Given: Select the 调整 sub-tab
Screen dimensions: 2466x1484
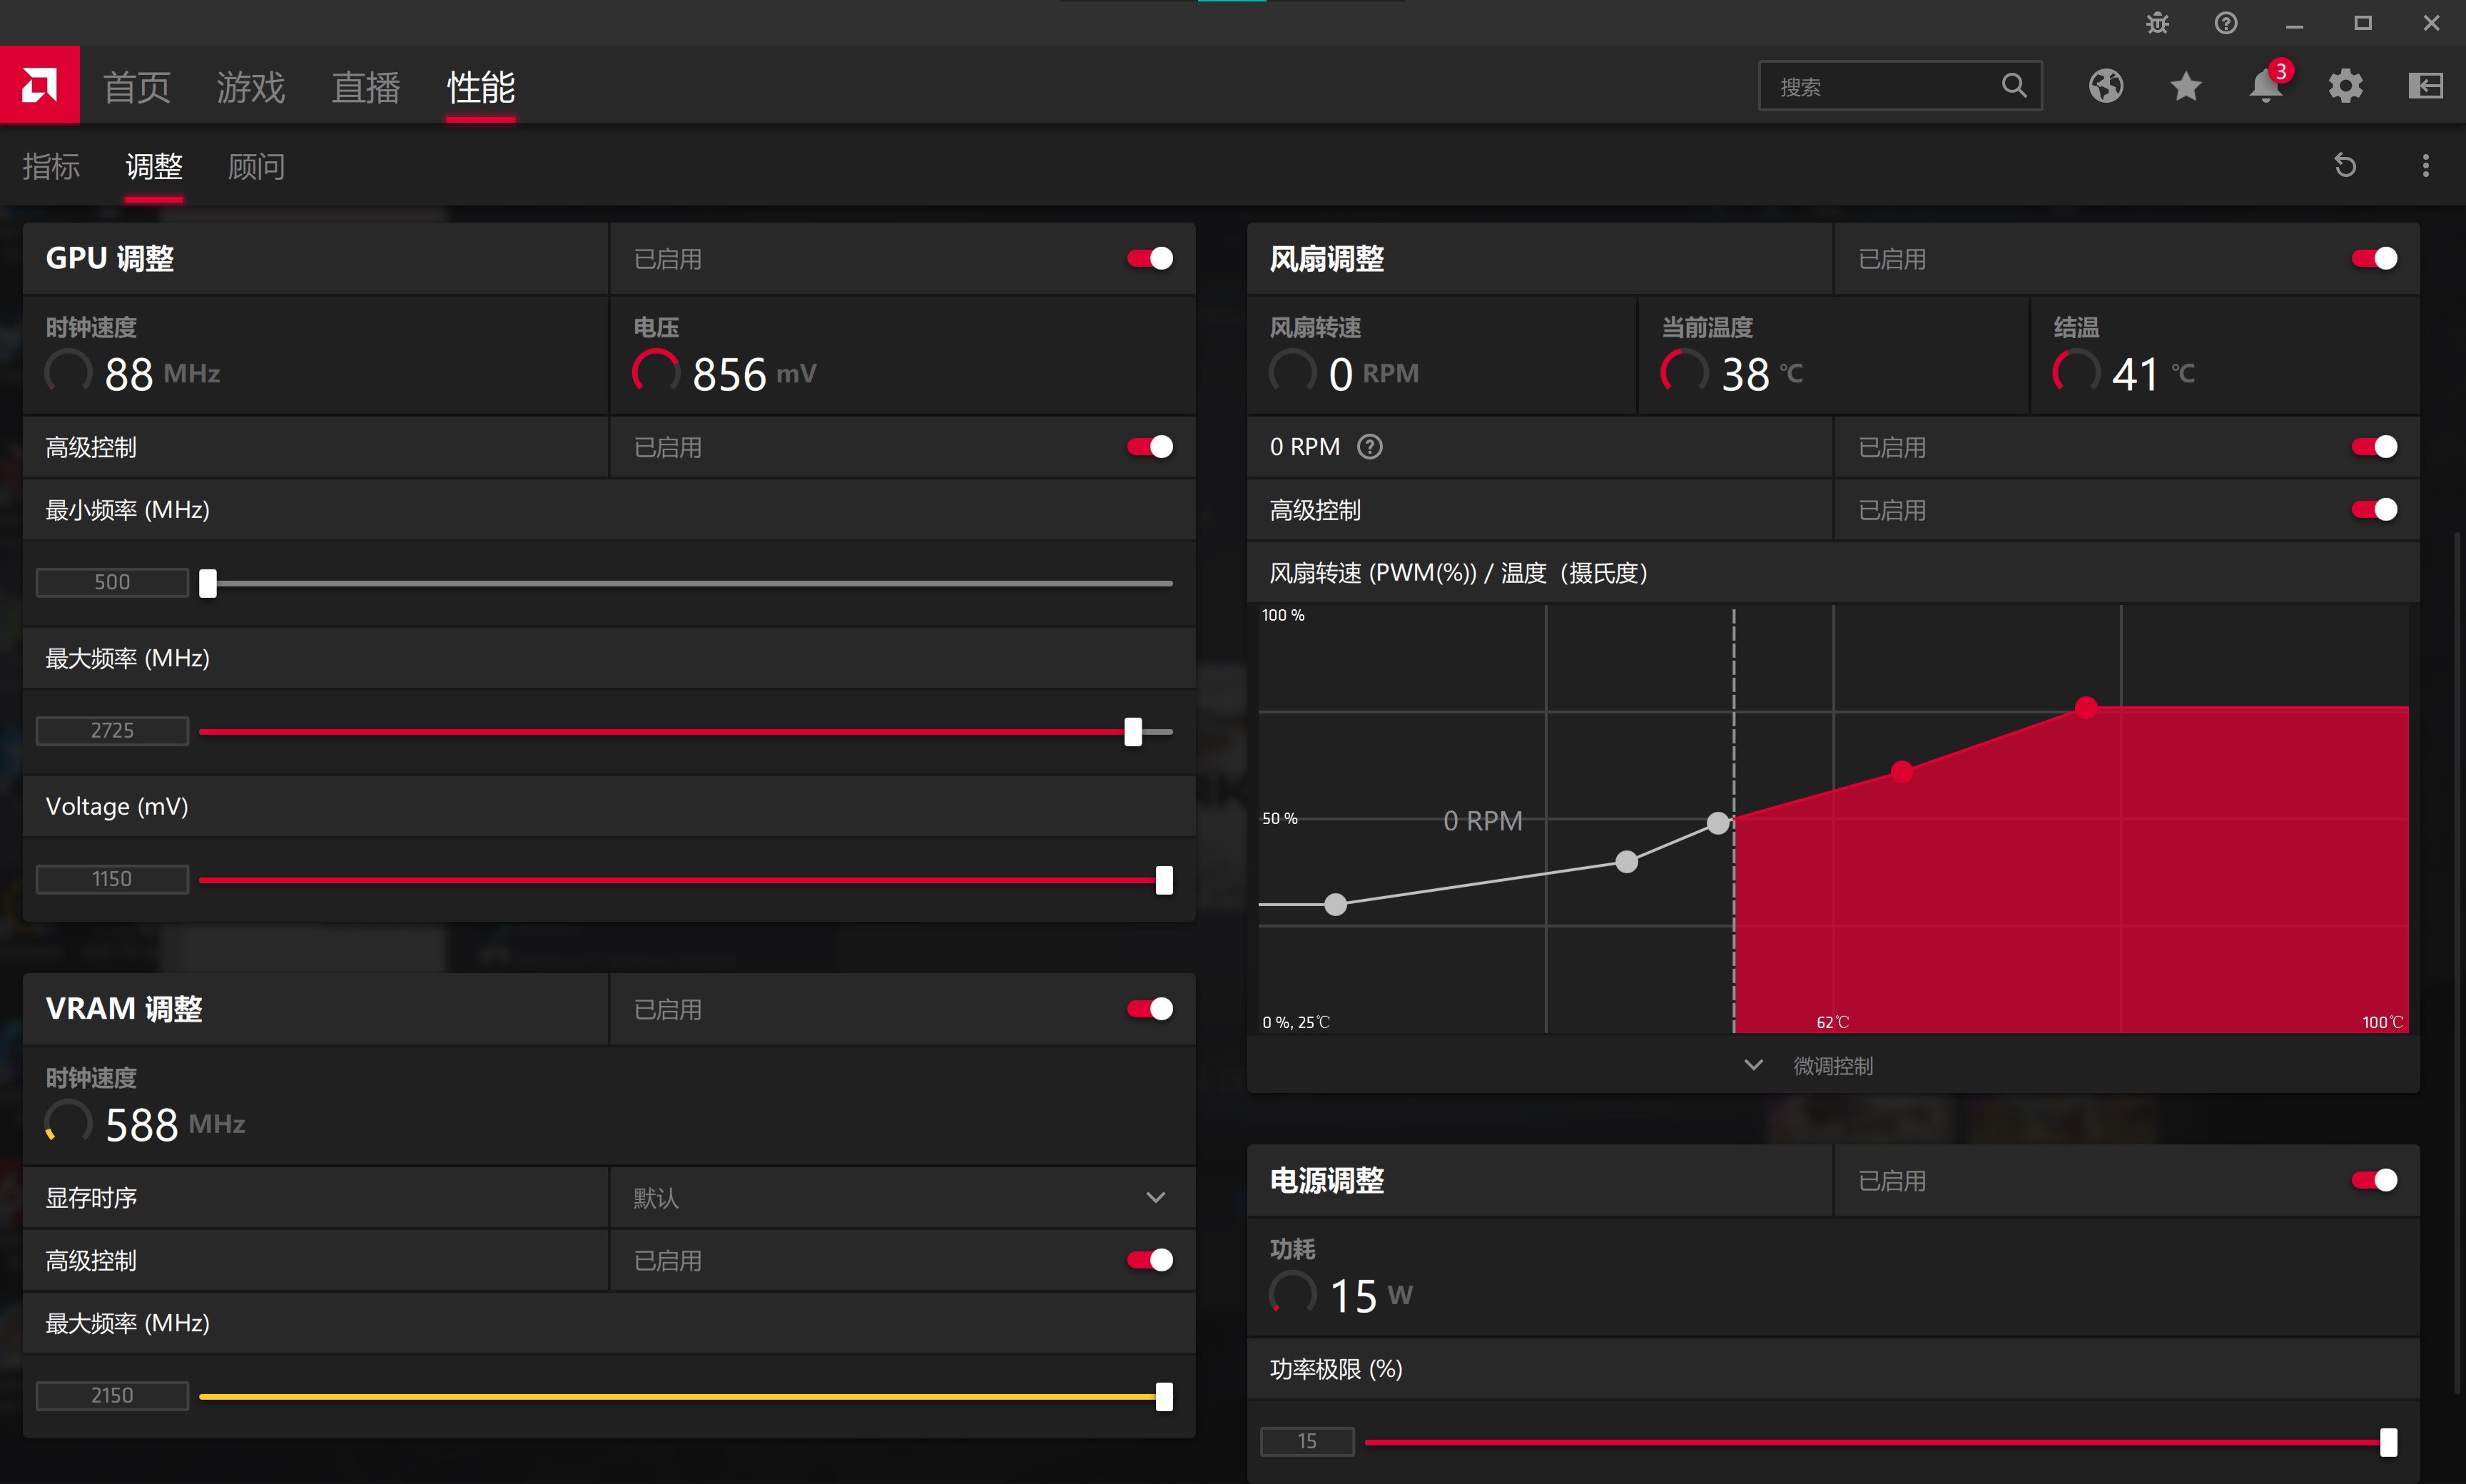Looking at the screenshot, I should 154,166.
